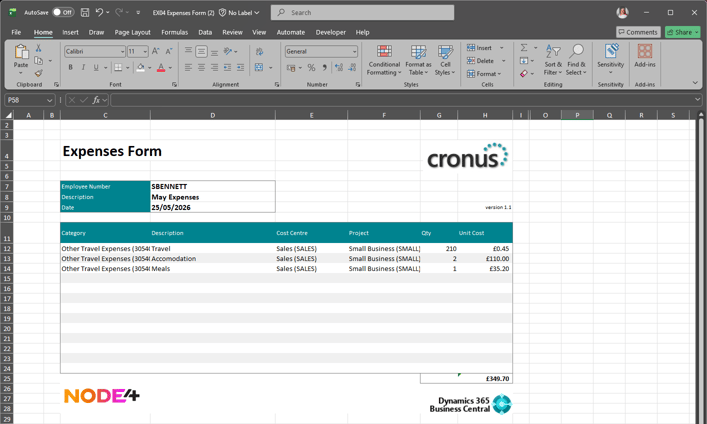Toggle the AutoSave switch
The image size is (707, 424).
(x=63, y=13)
